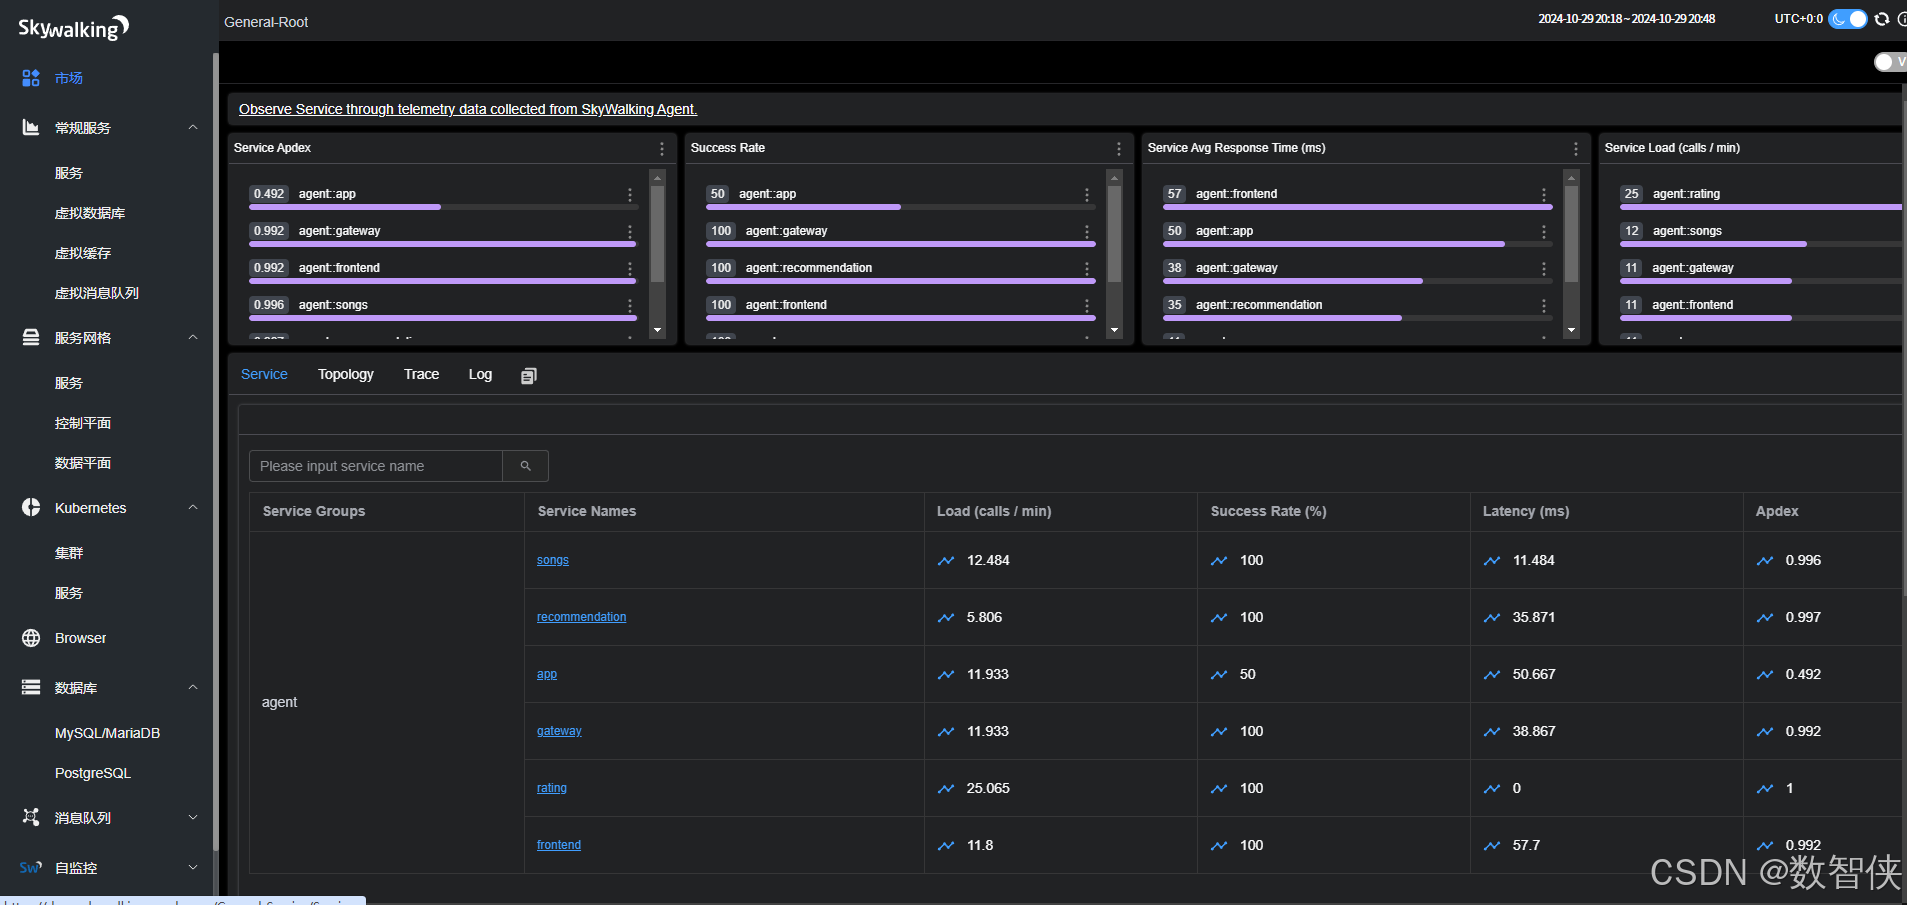Click the search magnifier button
The image size is (1907, 905).
[526, 466]
